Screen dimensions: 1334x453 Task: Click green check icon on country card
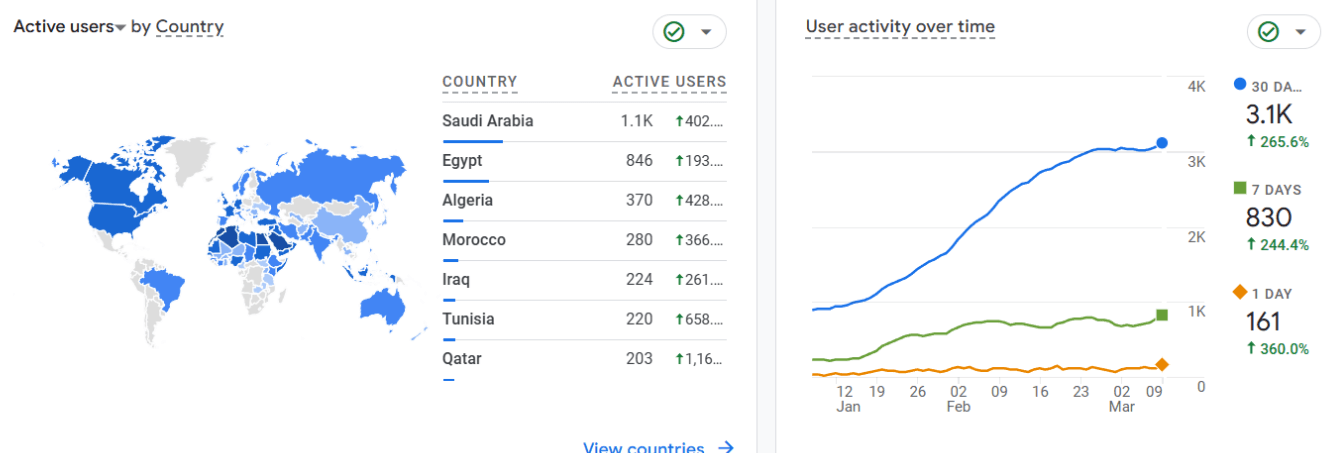point(674,32)
